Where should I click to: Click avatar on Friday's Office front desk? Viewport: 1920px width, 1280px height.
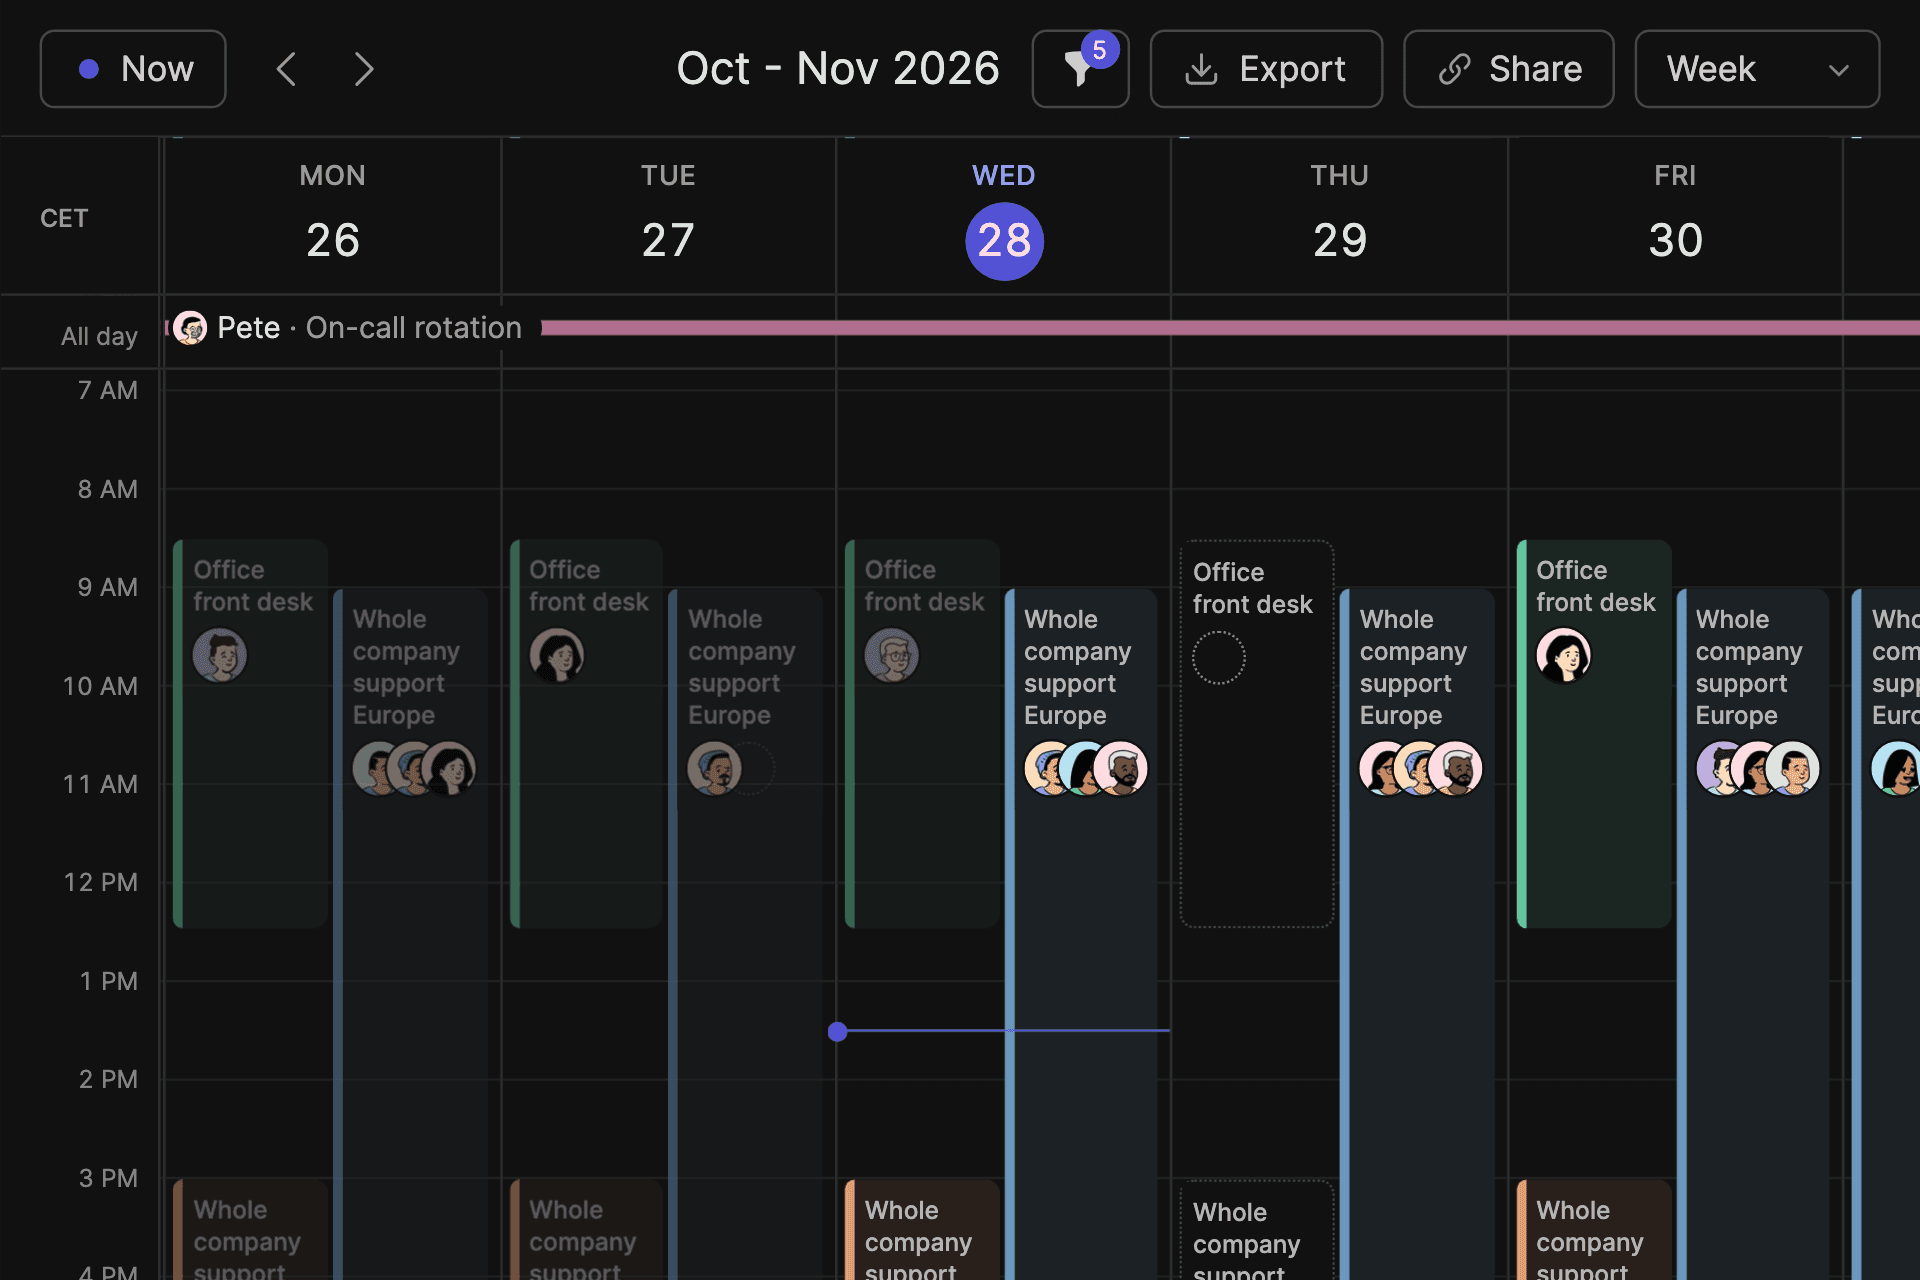1564,655
